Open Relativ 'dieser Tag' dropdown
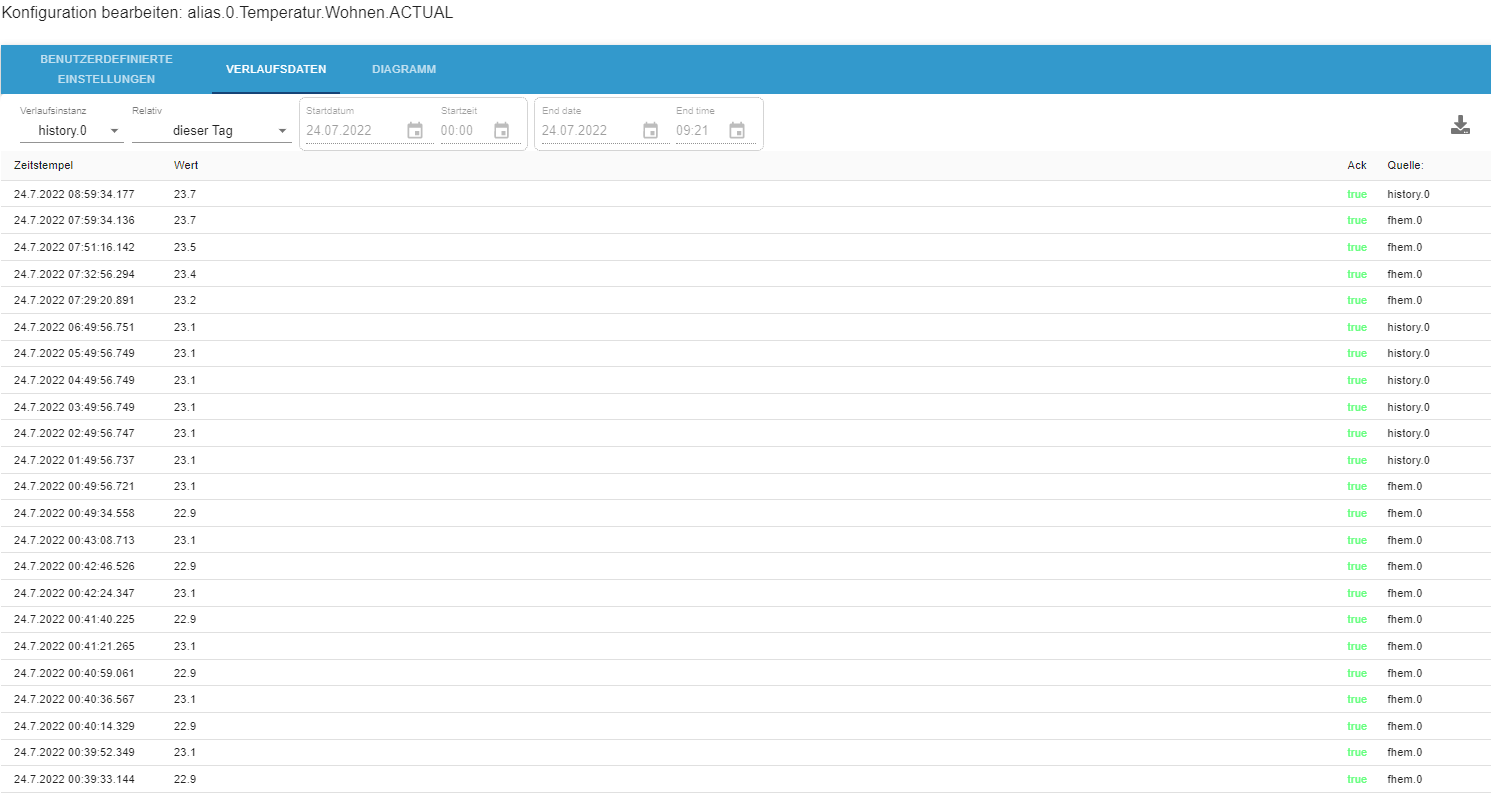 click(x=212, y=130)
